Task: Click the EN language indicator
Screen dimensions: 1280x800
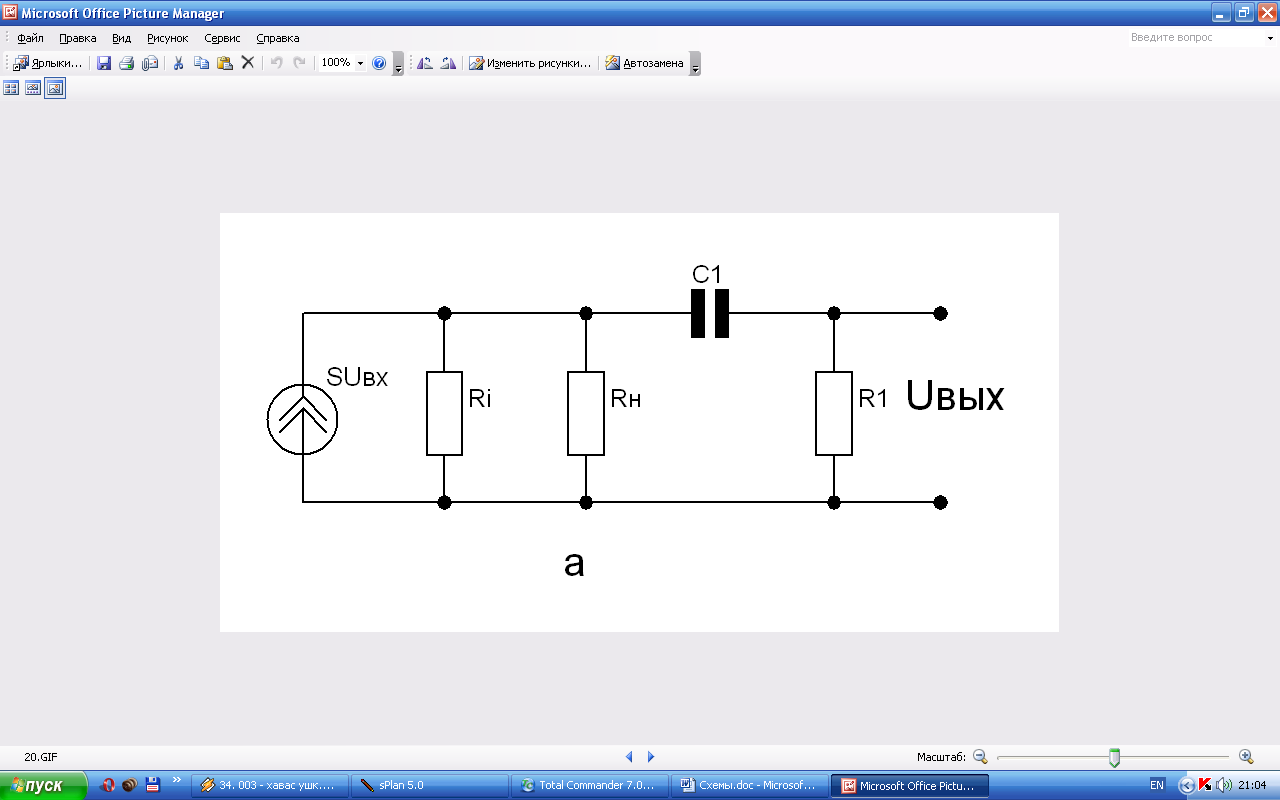Action: click(x=1157, y=786)
